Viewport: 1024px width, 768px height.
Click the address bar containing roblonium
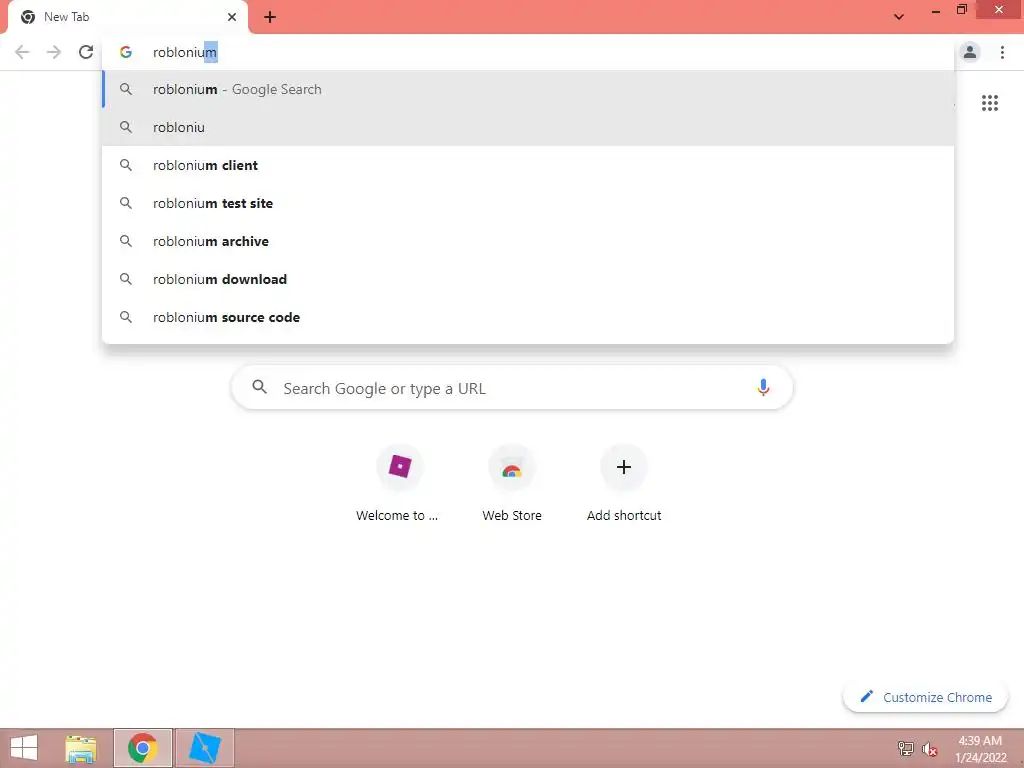pyautogui.click(x=528, y=52)
